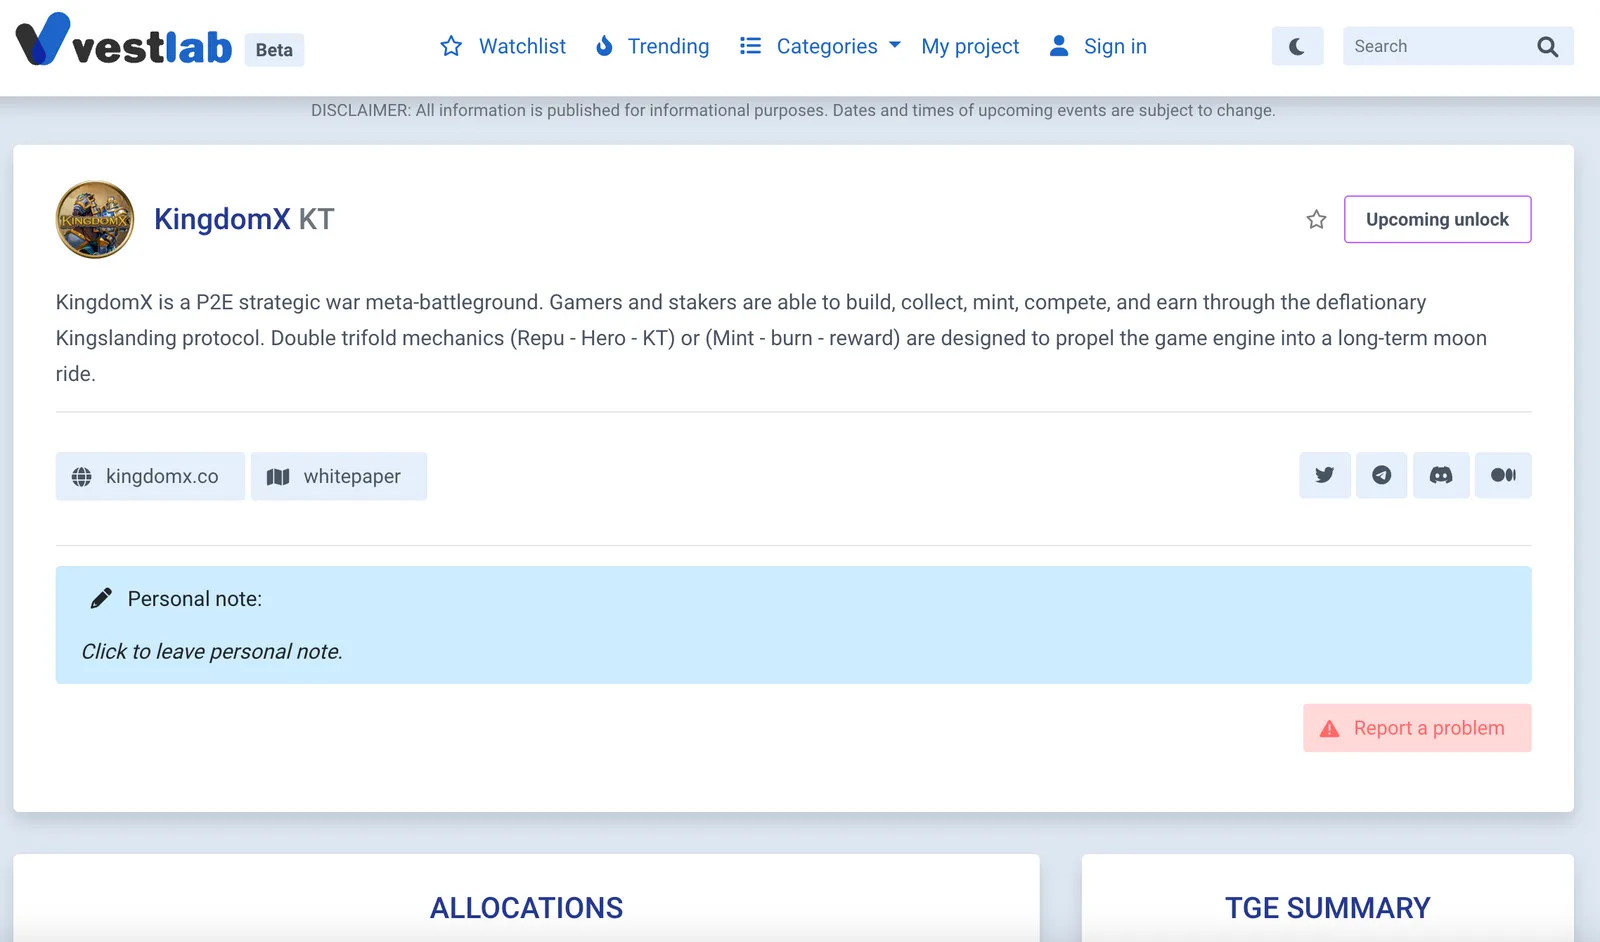Open the Watchlist page

[x=503, y=46]
